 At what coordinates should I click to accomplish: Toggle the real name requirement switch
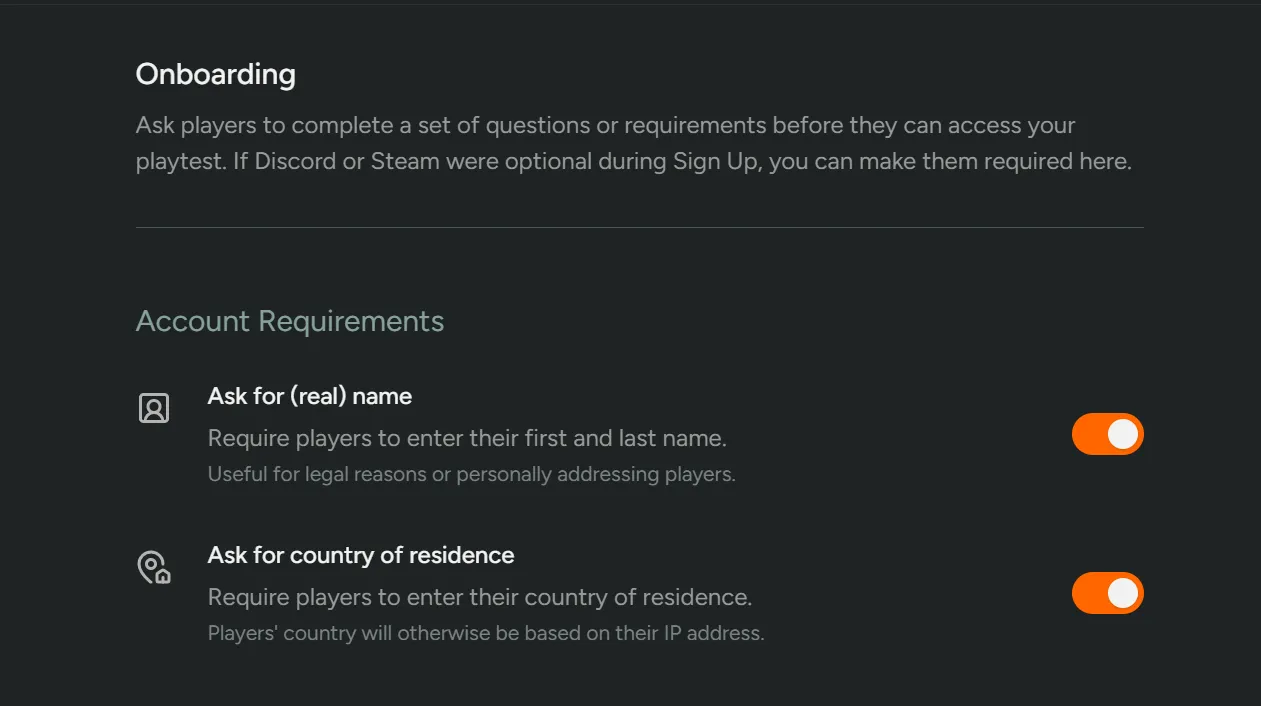tap(1107, 434)
